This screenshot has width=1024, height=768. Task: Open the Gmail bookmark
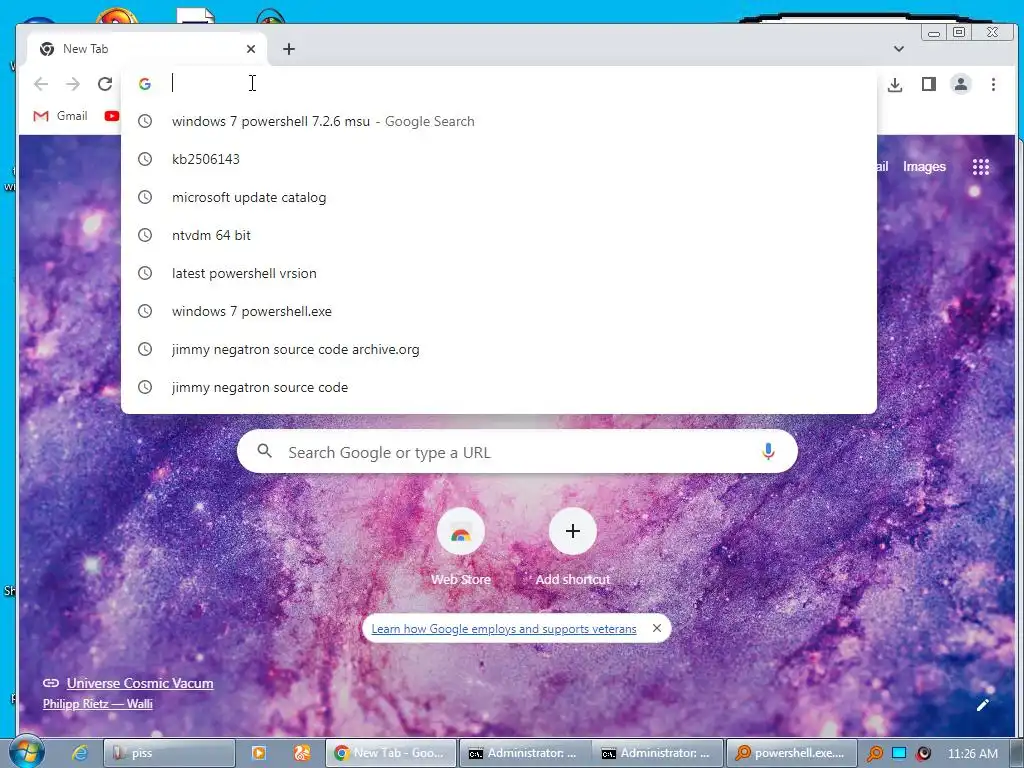(60, 116)
